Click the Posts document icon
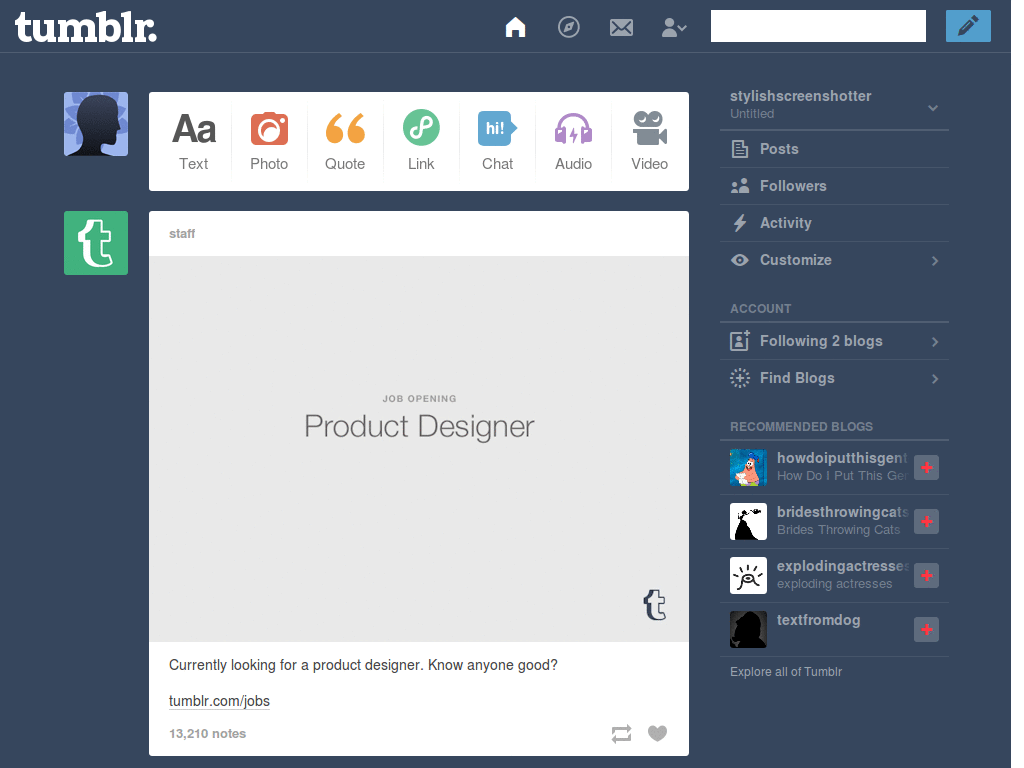 pos(739,149)
